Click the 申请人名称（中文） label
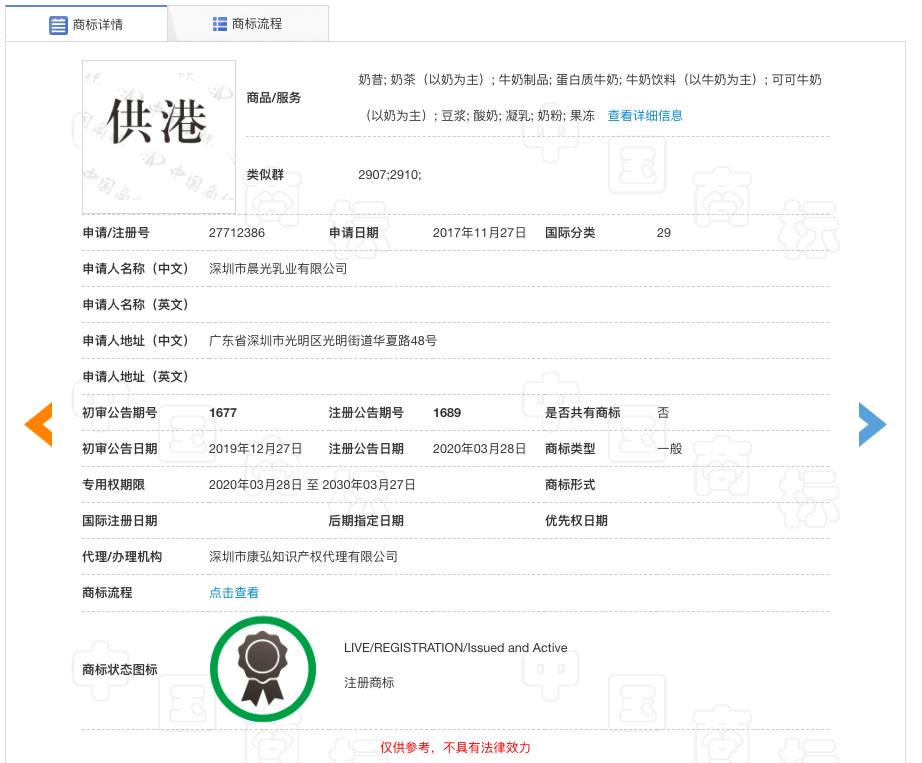This screenshot has height=763, width=922. point(135,269)
